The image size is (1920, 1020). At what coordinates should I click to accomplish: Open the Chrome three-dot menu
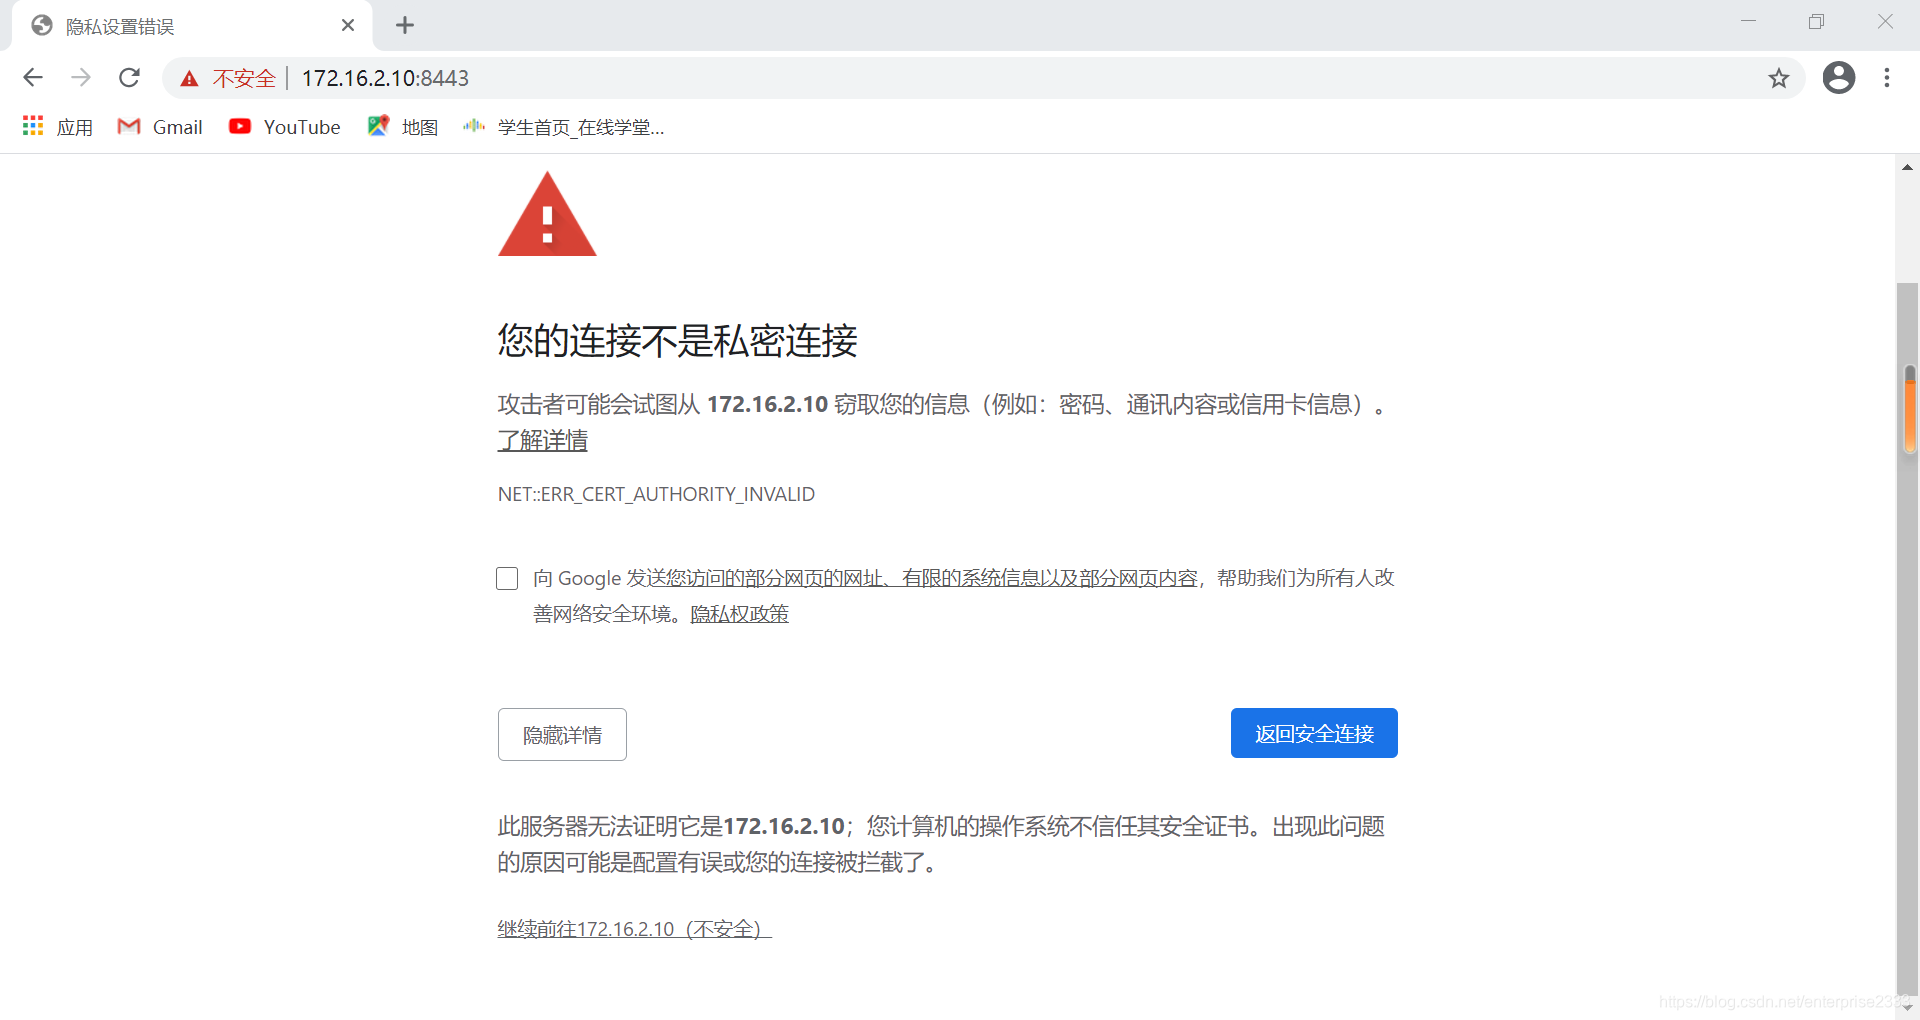(1887, 78)
